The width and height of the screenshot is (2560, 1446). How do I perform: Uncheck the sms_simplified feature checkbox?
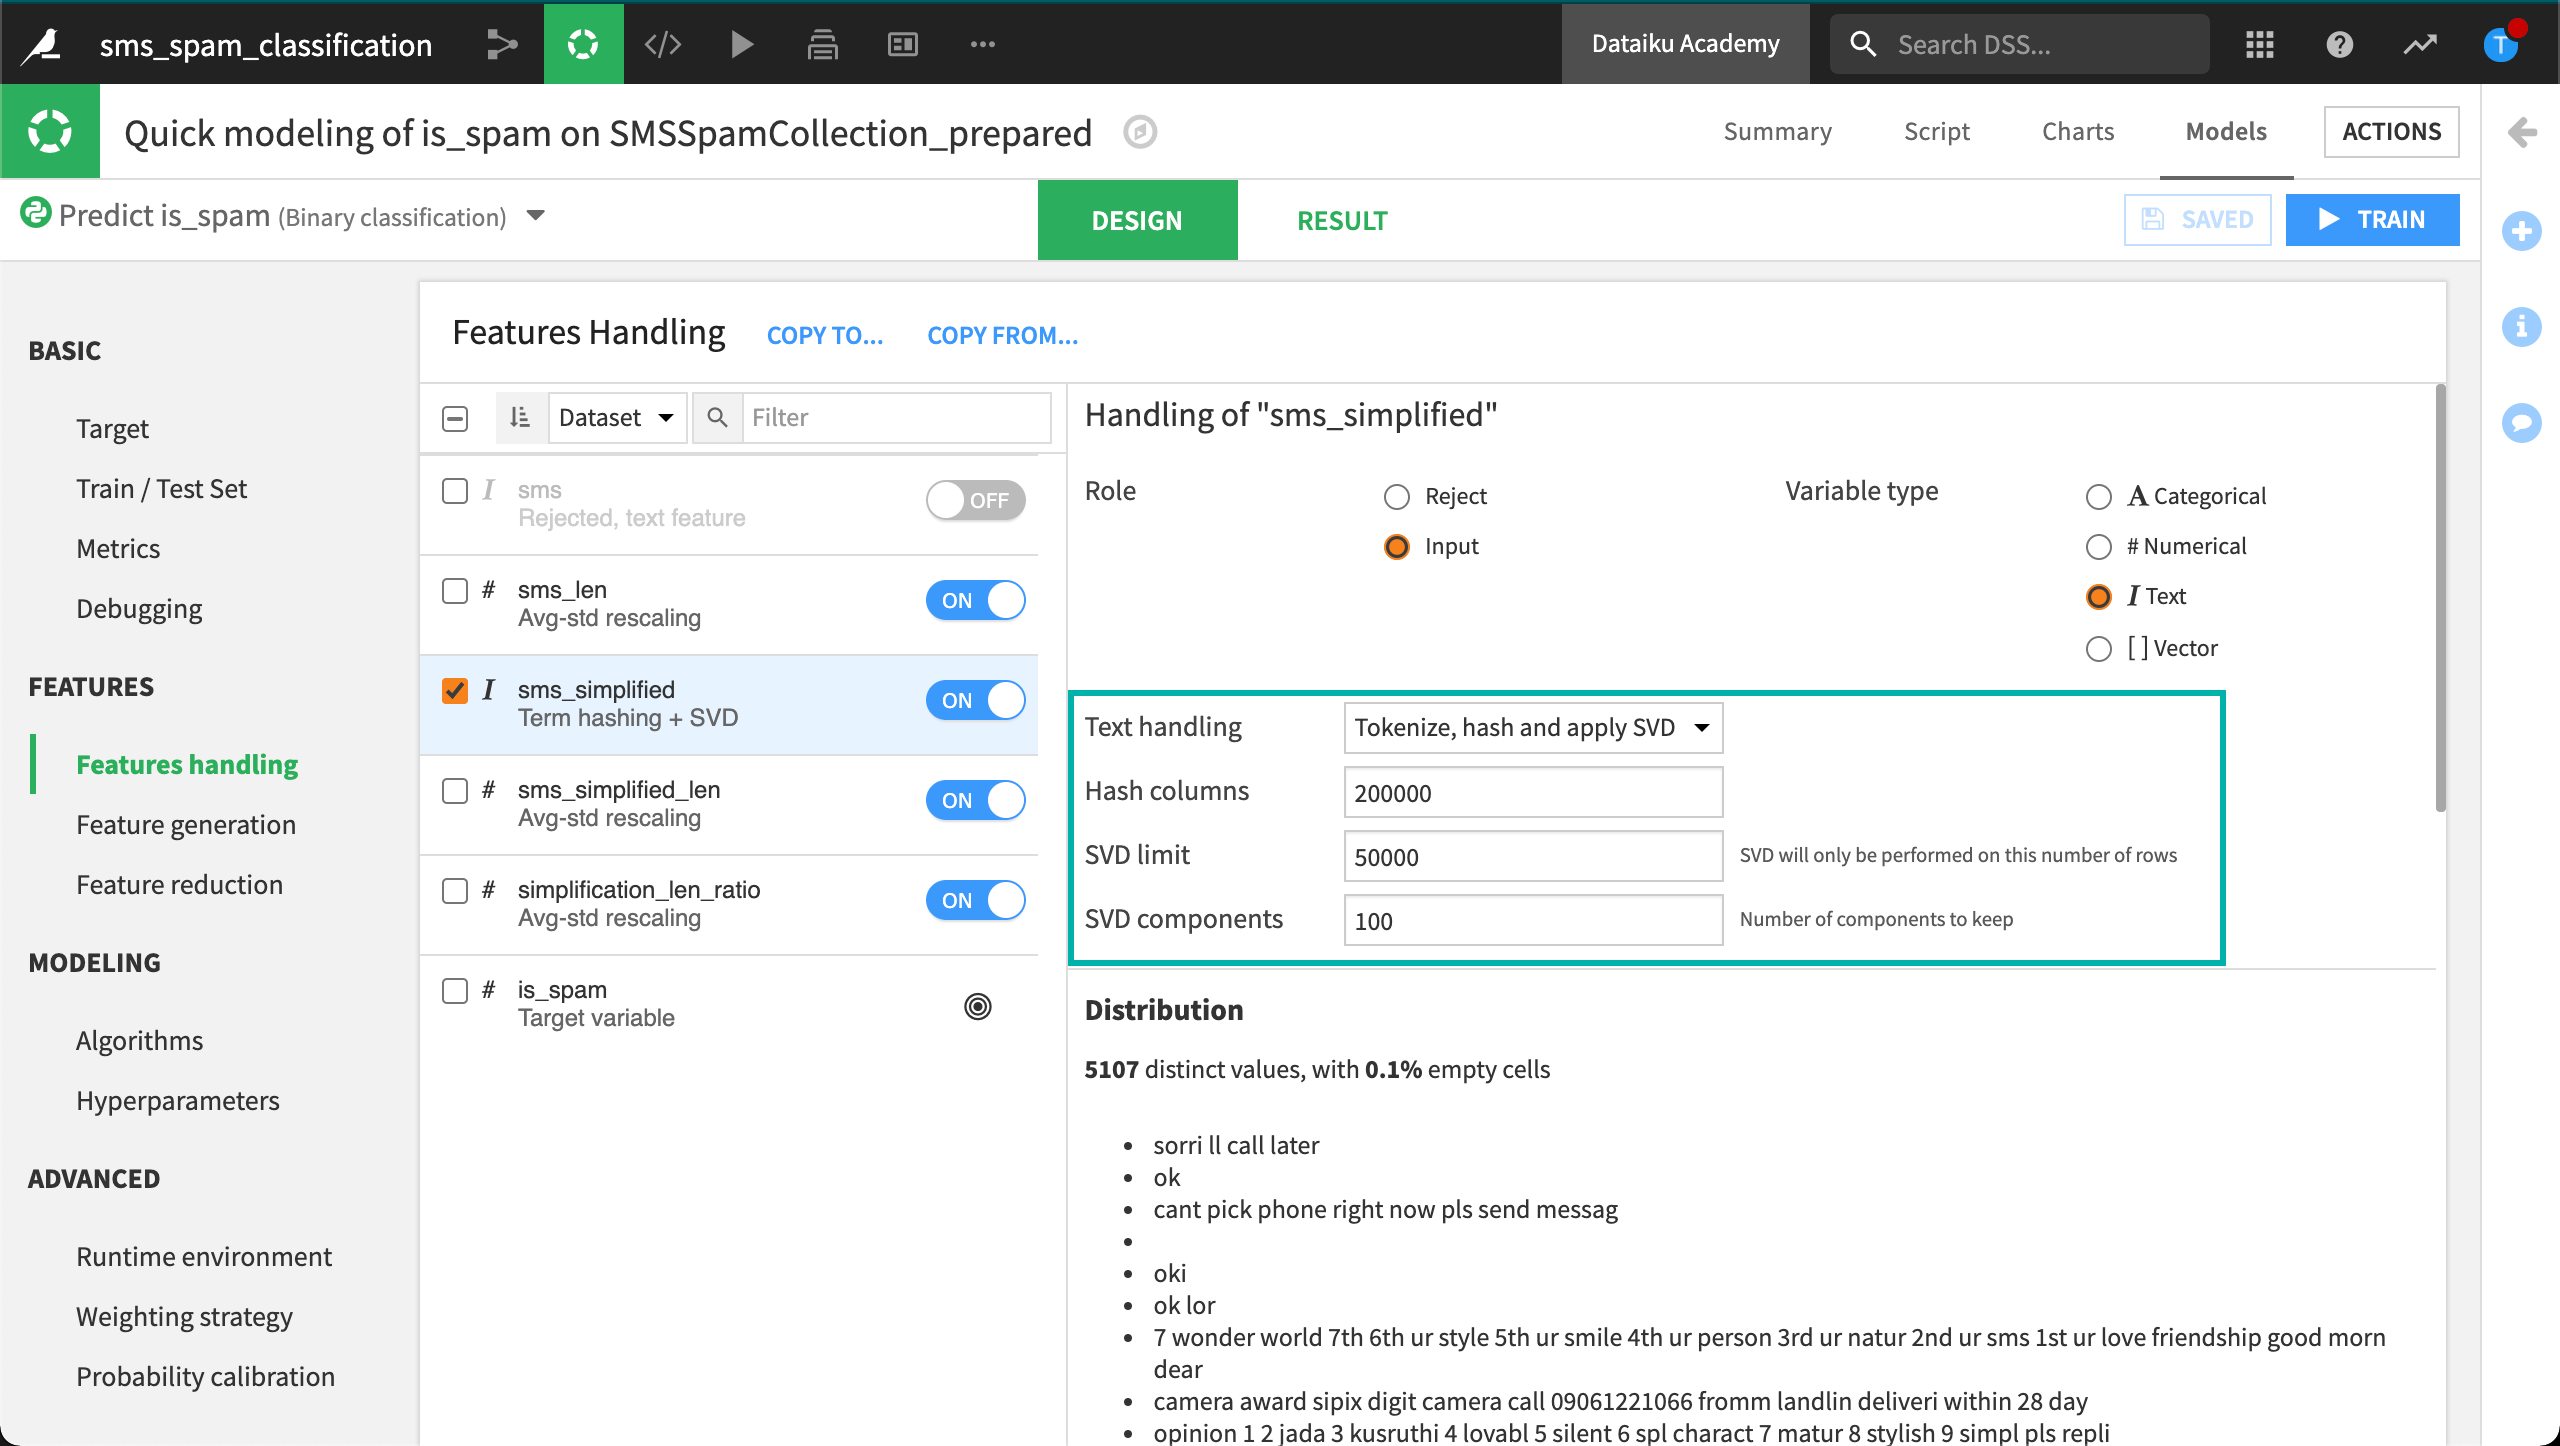[455, 690]
